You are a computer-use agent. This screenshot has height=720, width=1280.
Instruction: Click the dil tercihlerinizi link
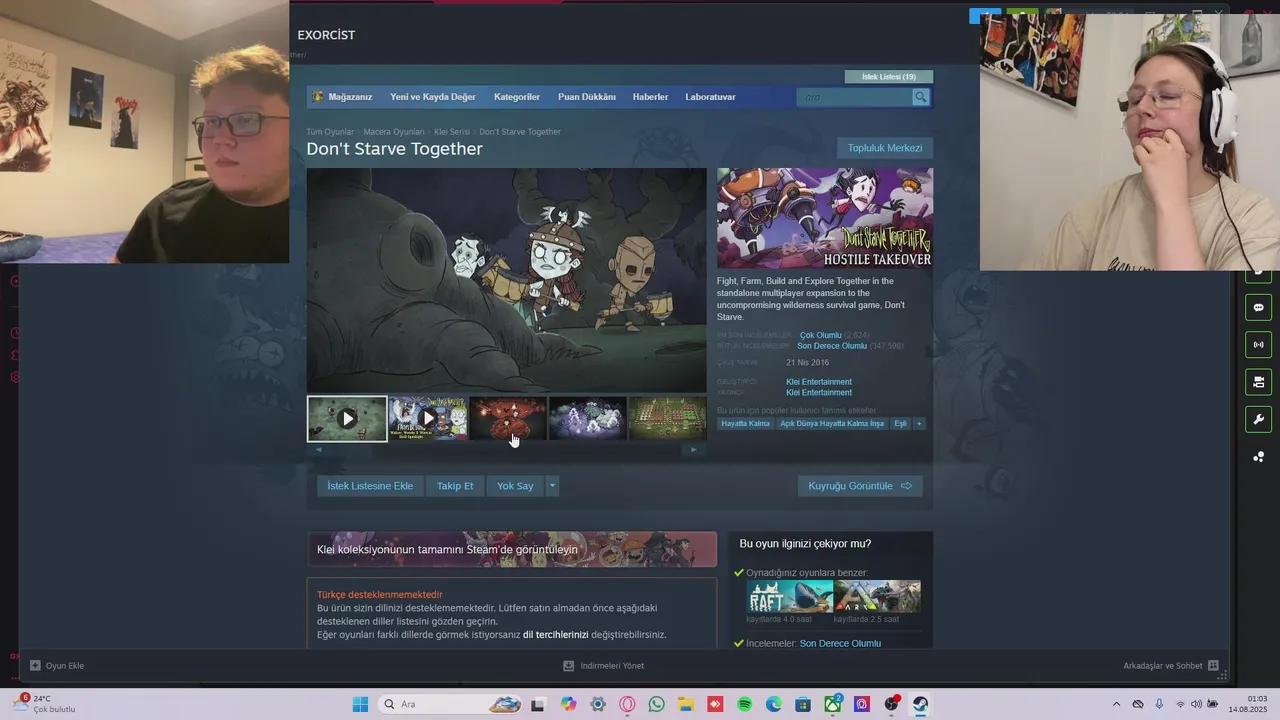tap(555, 635)
